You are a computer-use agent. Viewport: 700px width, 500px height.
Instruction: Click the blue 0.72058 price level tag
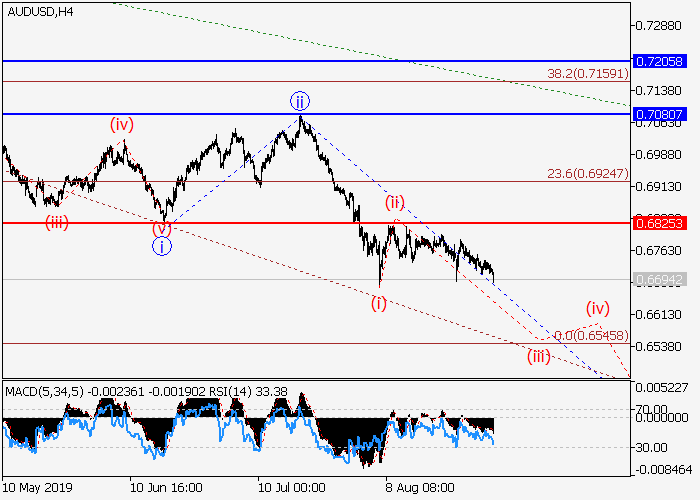pos(664,61)
